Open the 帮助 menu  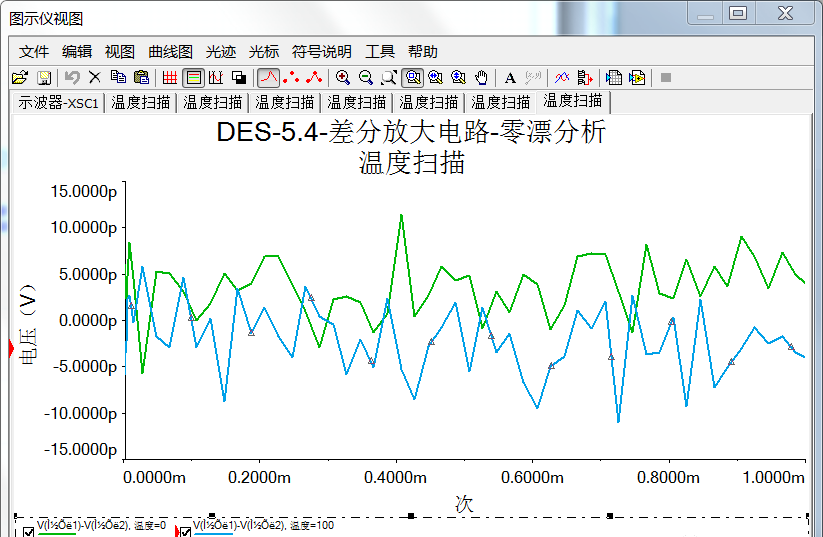tap(423, 51)
